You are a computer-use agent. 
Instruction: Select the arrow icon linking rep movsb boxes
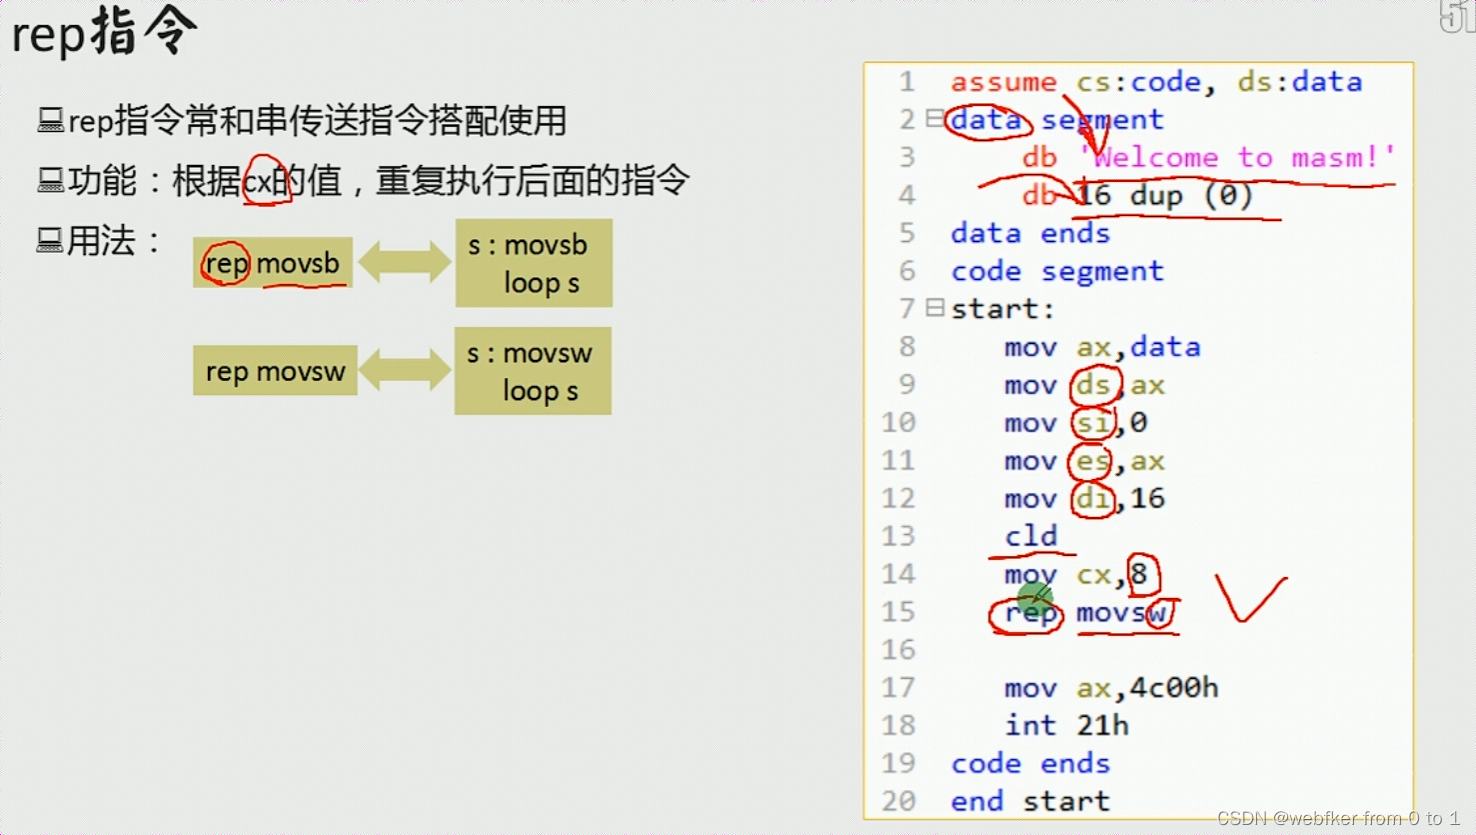[403, 263]
